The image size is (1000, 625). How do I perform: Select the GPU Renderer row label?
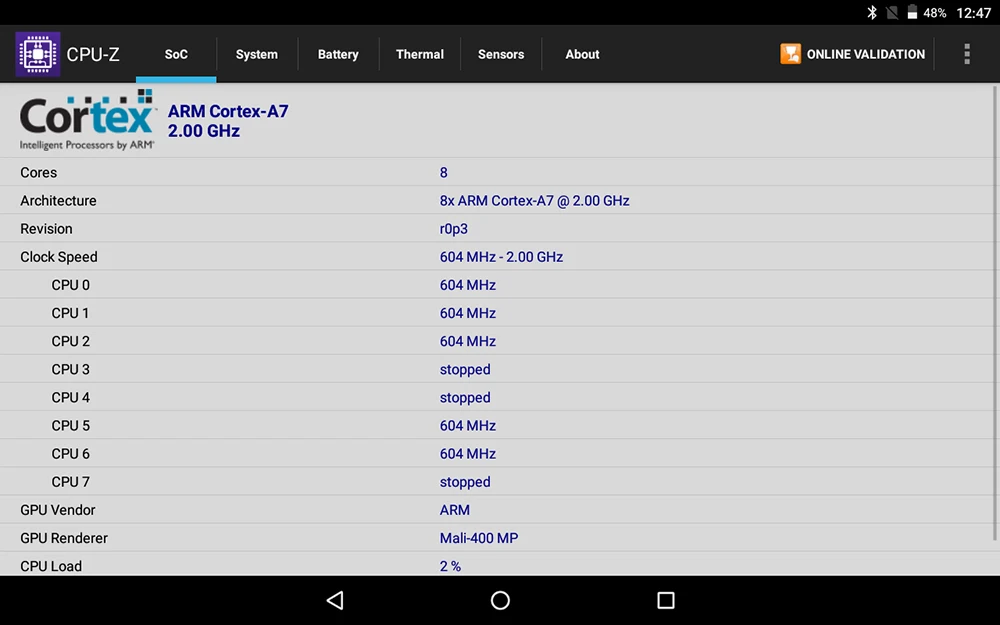[64, 538]
